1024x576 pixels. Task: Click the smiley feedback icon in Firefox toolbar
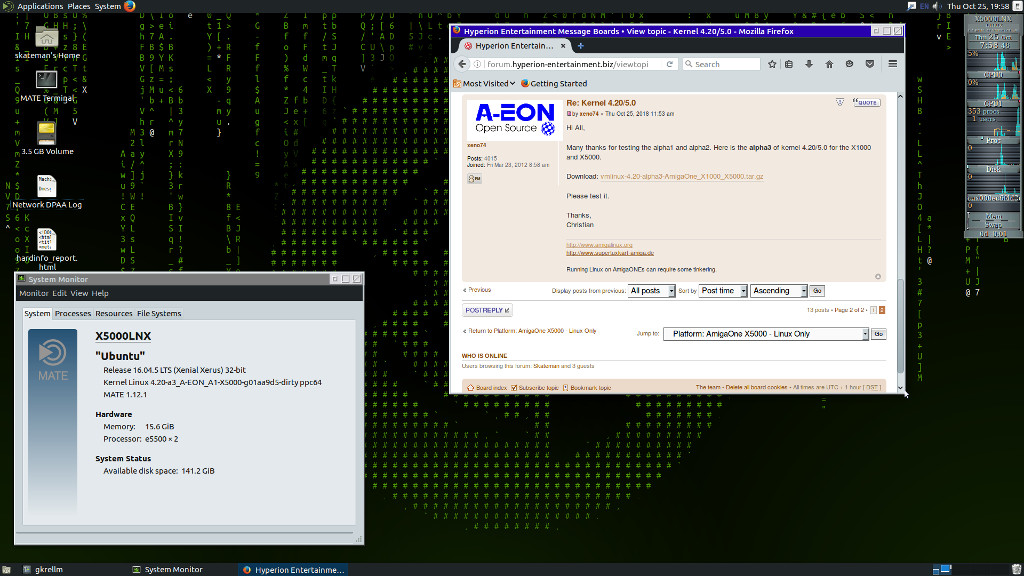(849, 64)
